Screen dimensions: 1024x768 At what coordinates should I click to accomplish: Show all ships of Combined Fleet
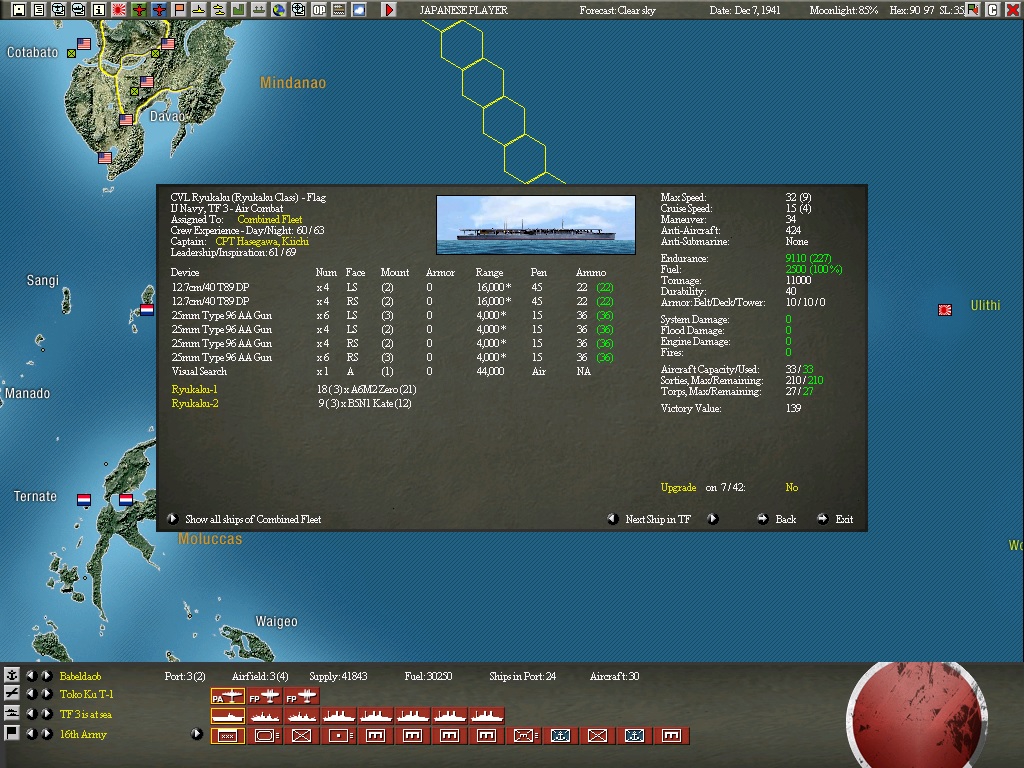[246, 519]
